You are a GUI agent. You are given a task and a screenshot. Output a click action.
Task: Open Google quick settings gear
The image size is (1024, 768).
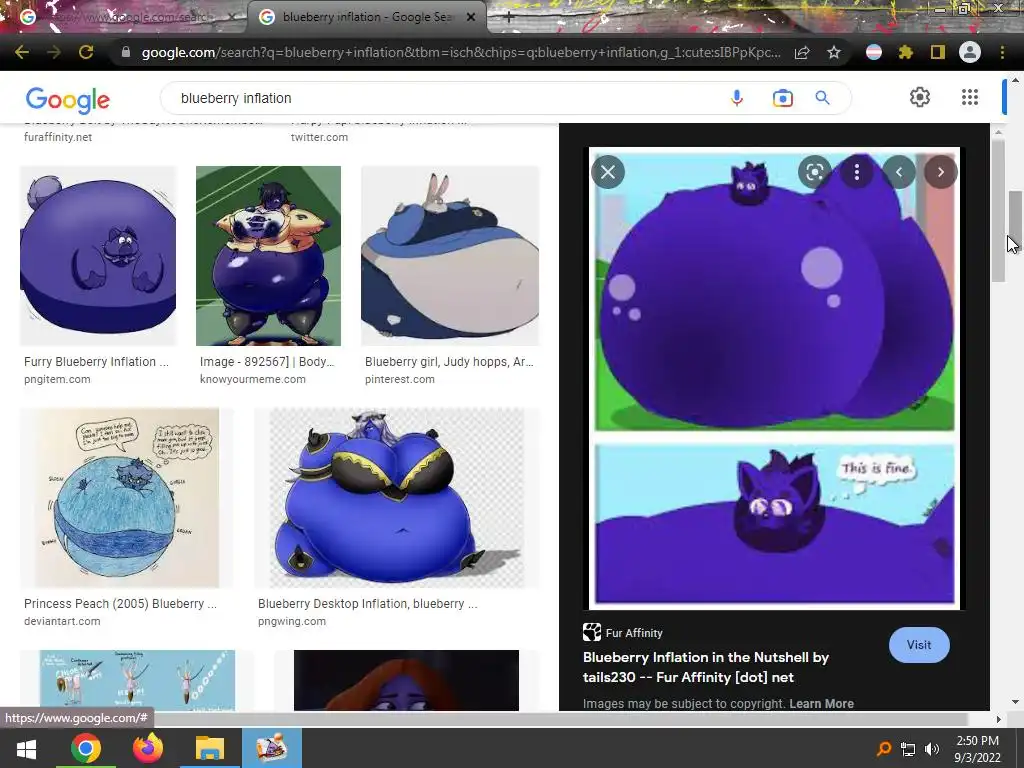(920, 97)
